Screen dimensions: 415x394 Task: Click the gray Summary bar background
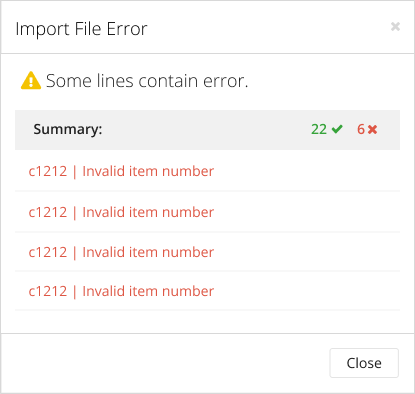pos(207,130)
